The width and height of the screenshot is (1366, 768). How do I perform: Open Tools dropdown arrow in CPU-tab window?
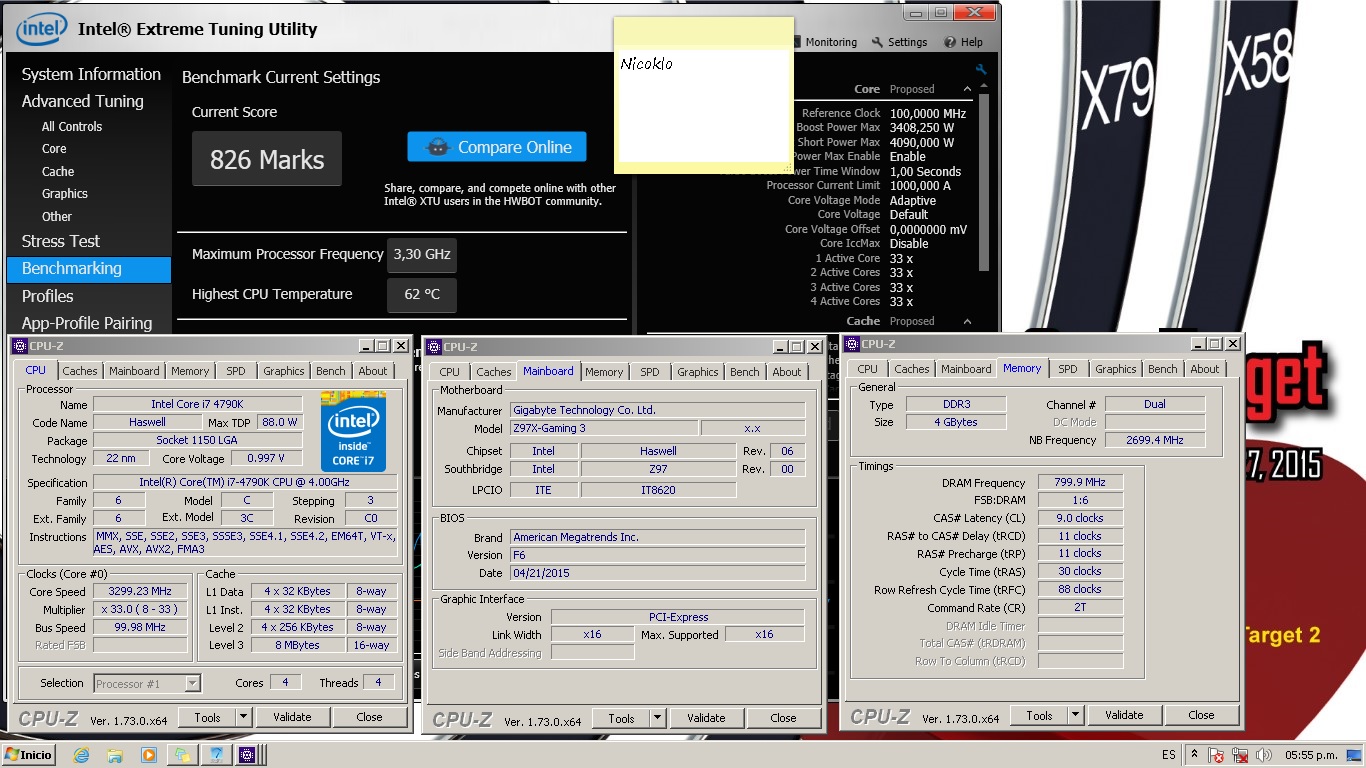(243, 717)
